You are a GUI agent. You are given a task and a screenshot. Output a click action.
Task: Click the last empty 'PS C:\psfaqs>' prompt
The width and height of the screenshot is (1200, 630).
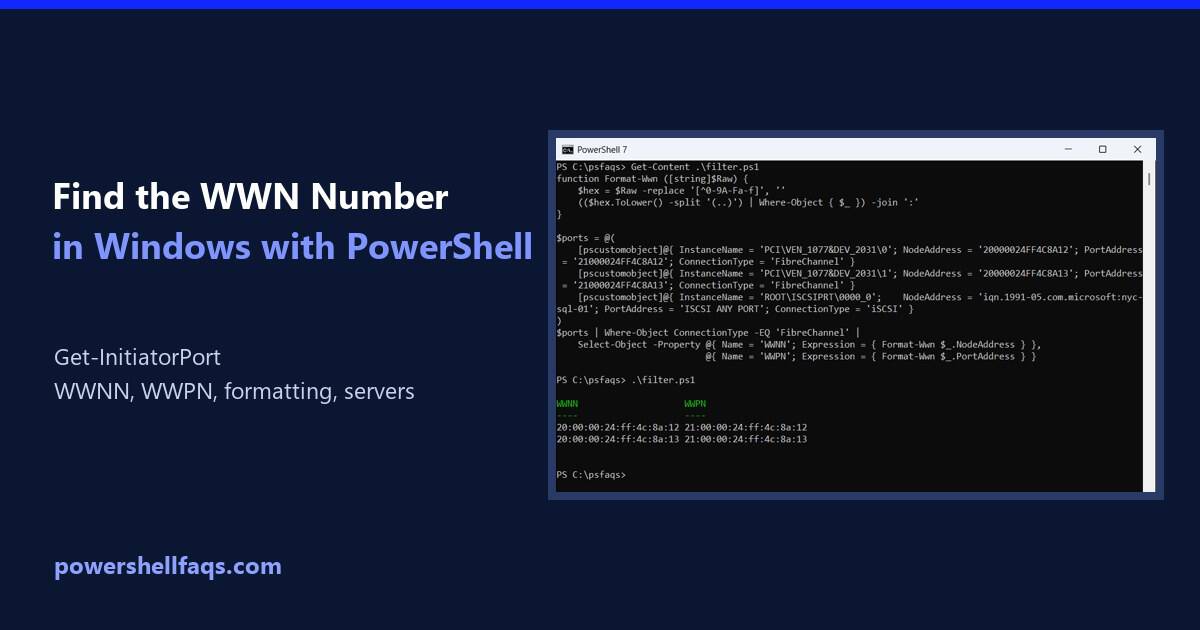click(x=591, y=474)
